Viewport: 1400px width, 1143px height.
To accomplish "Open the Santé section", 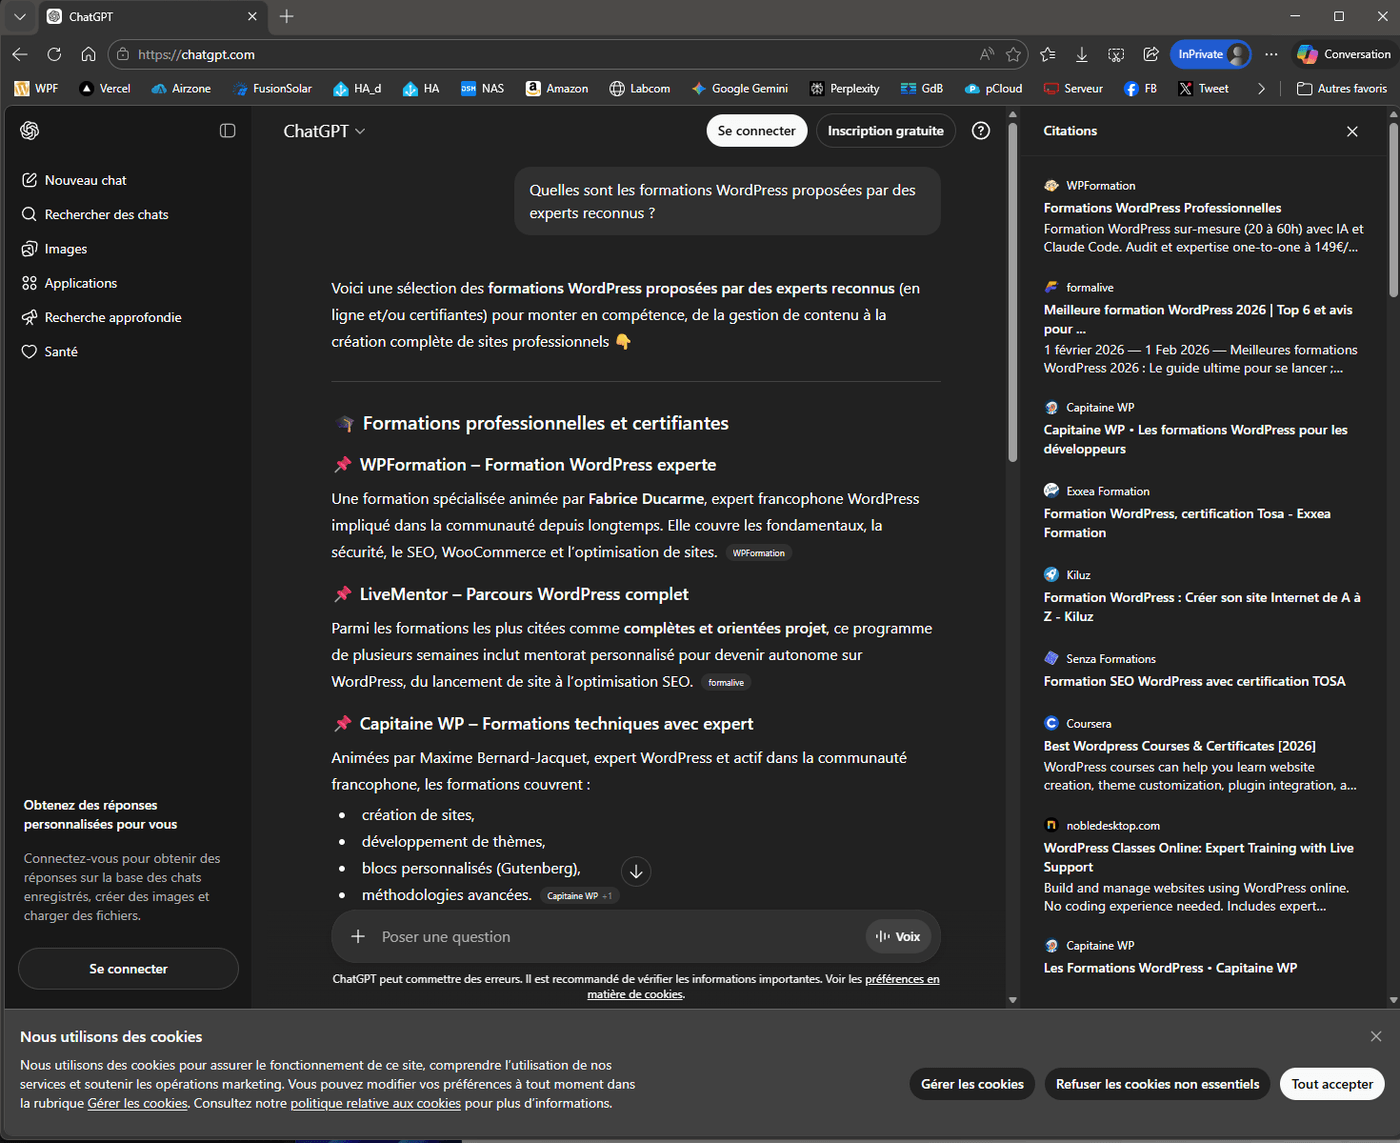I will pyautogui.click(x=59, y=351).
